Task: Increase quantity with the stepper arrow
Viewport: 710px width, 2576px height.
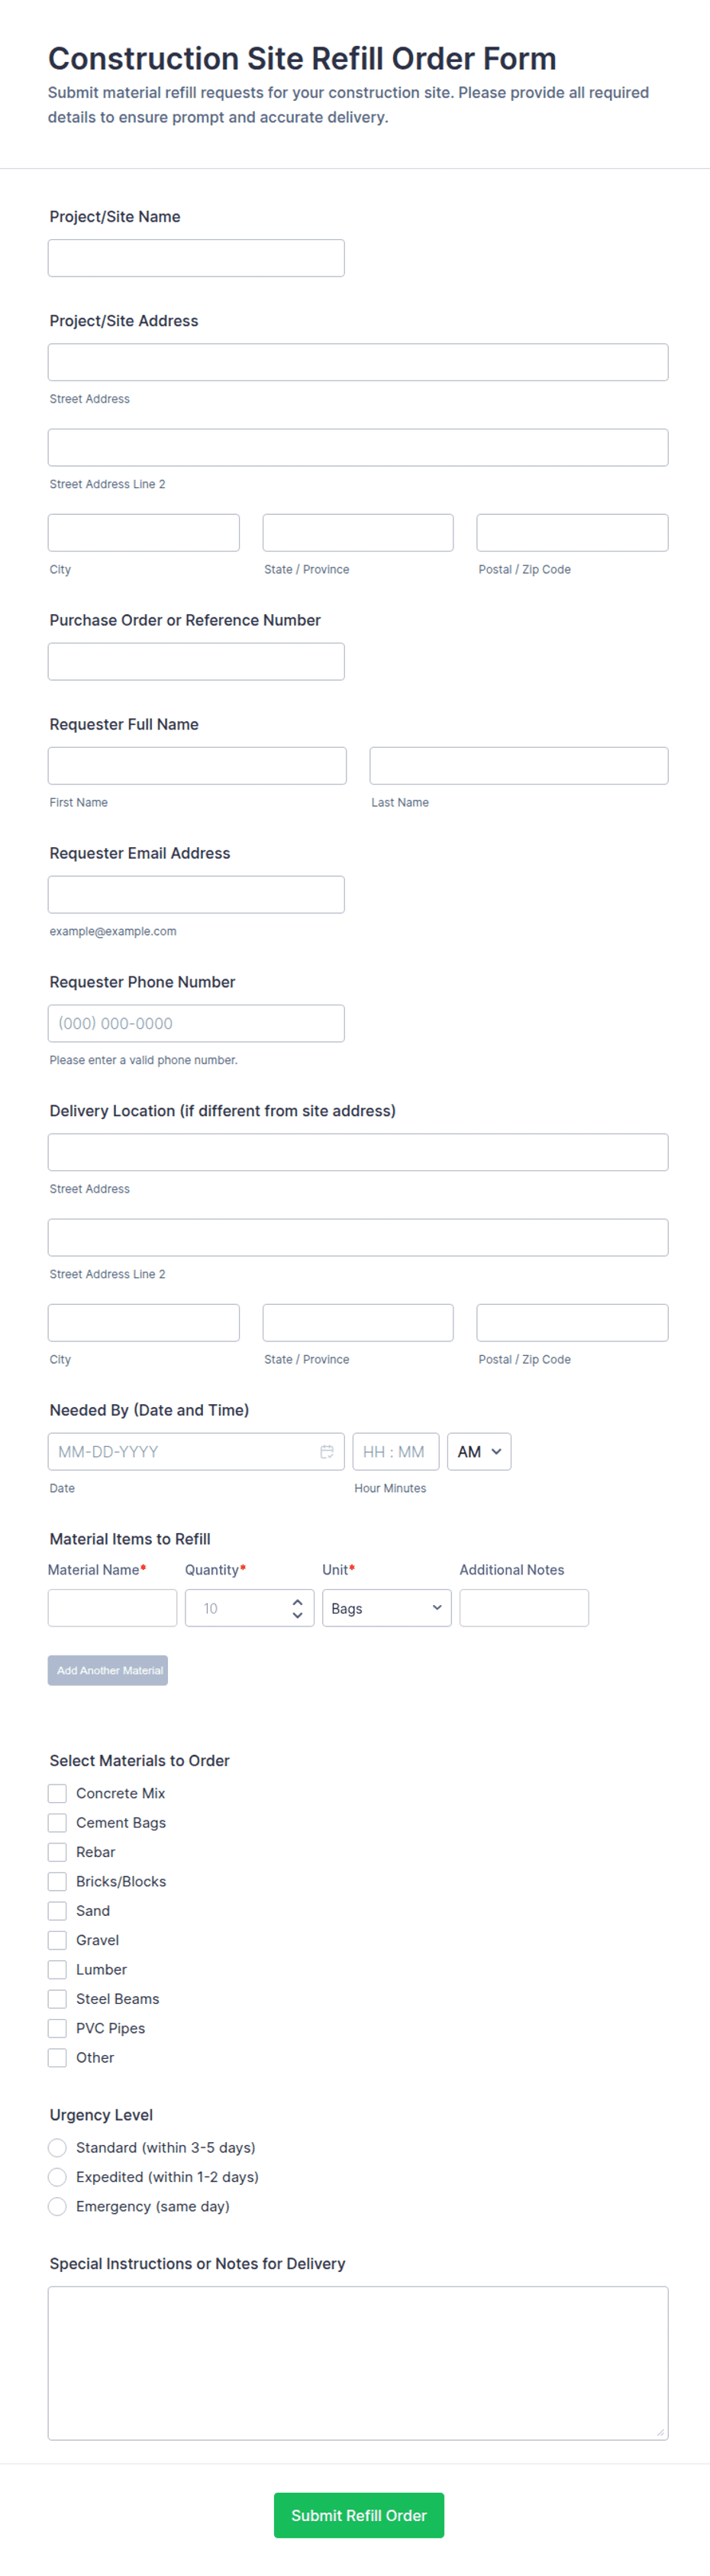Action: 297,1601
